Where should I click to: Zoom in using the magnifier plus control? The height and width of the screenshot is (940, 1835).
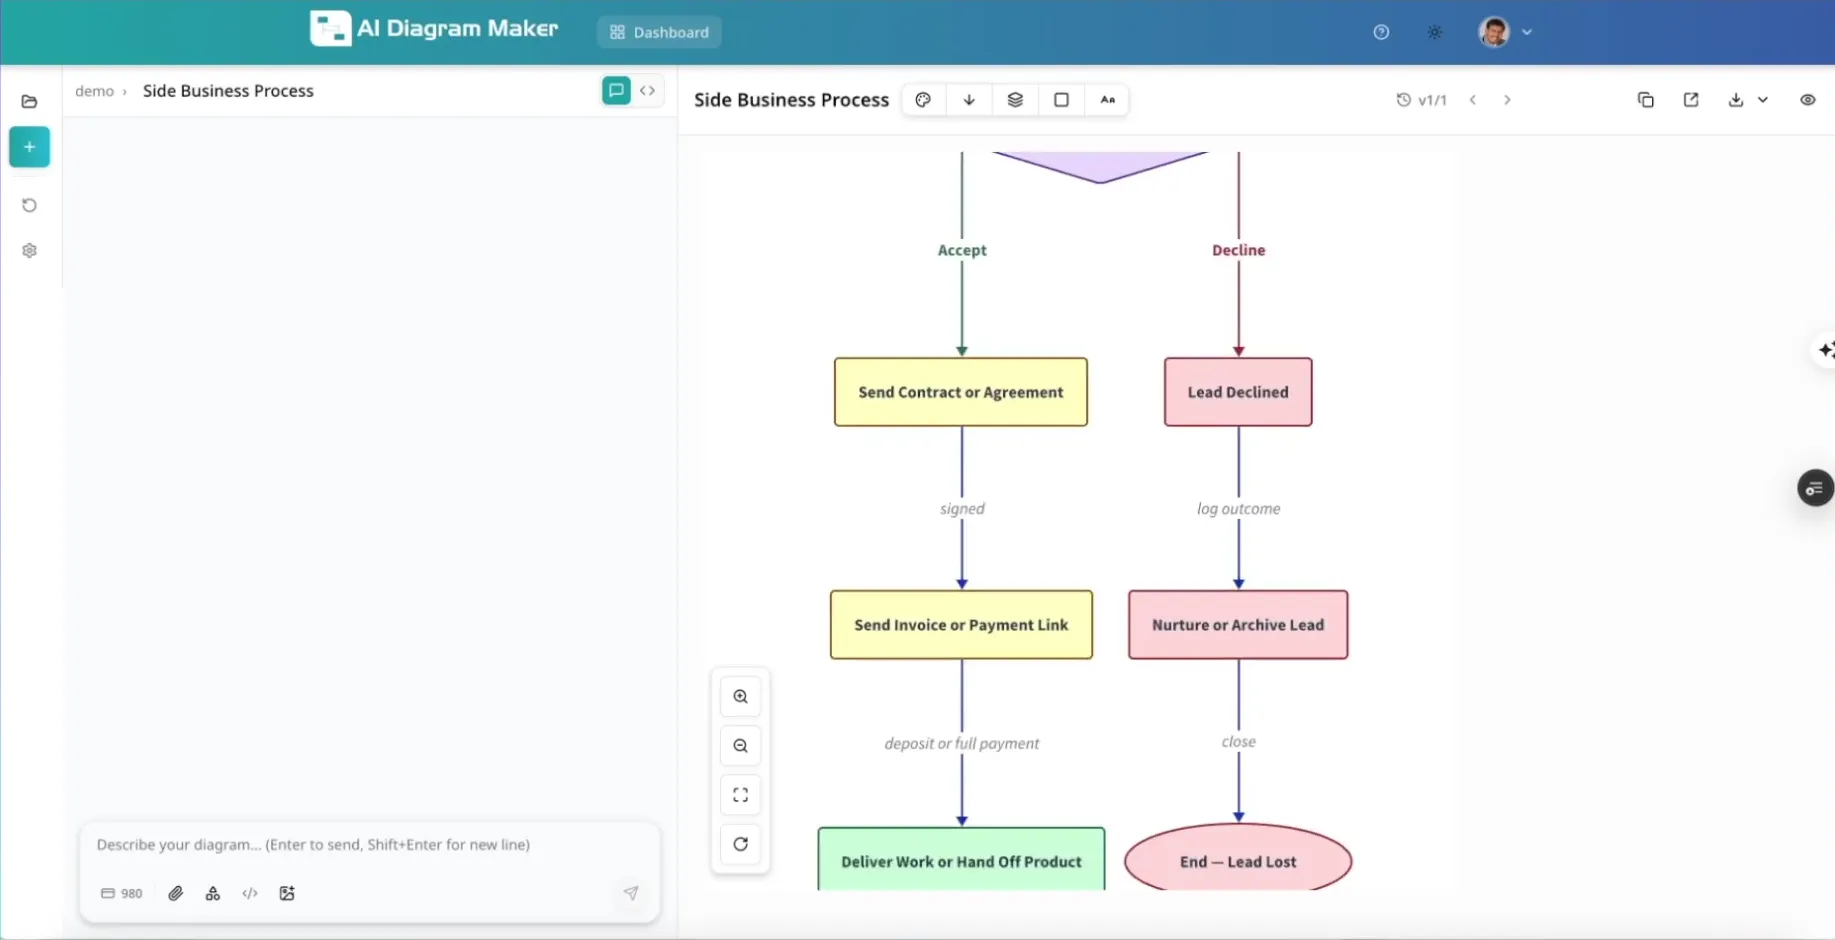[x=740, y=696]
